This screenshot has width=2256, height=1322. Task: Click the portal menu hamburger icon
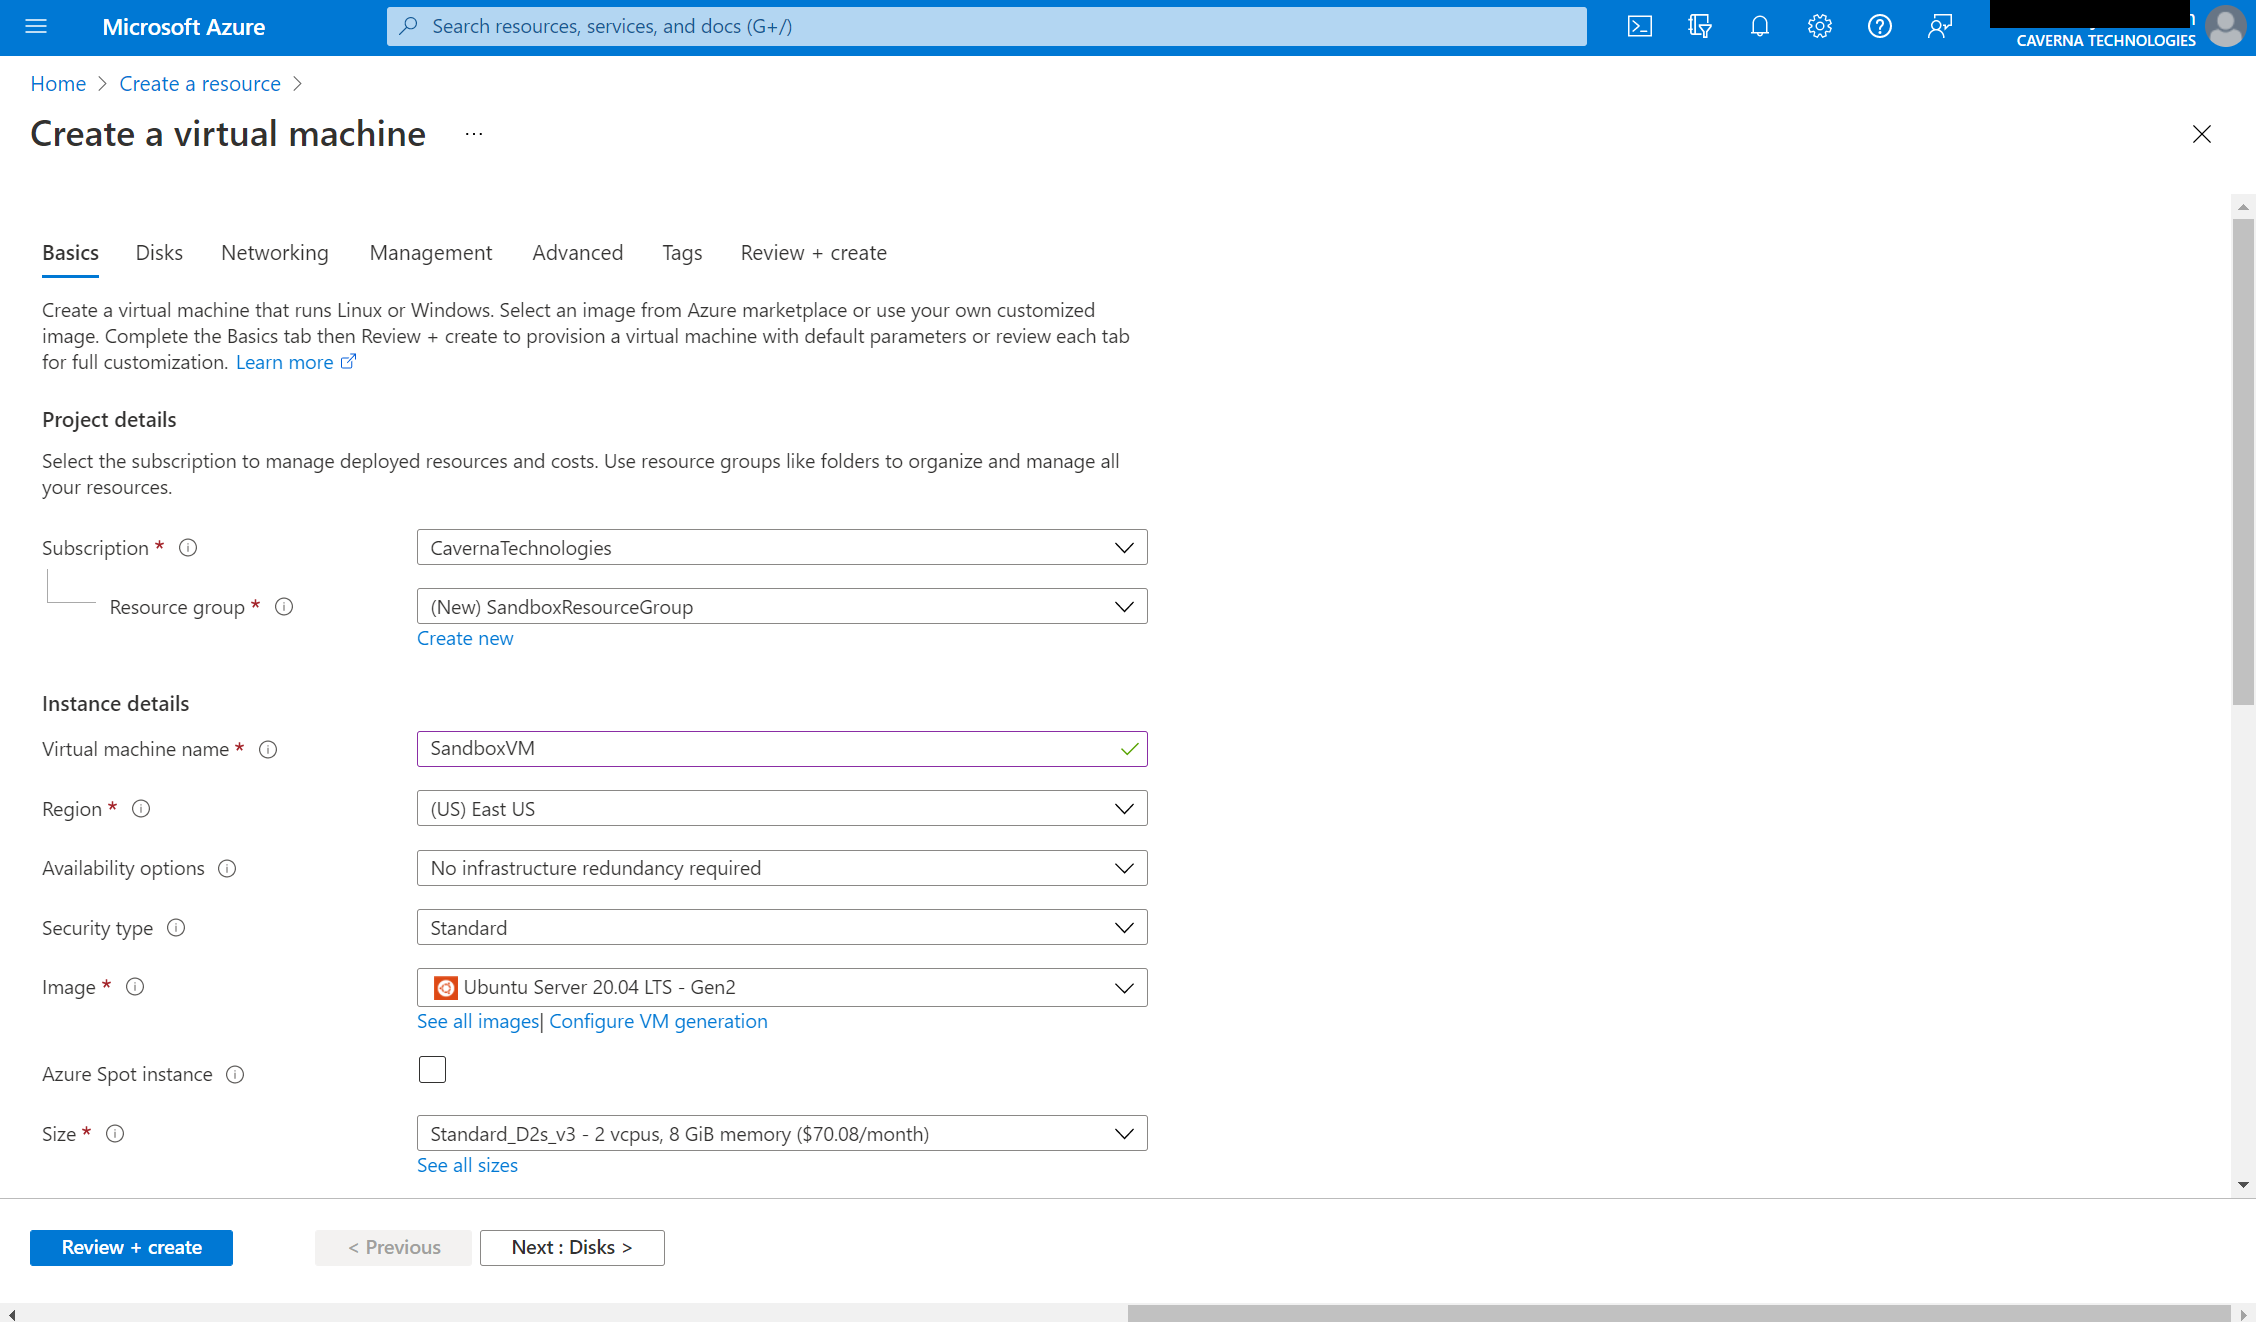[36, 27]
